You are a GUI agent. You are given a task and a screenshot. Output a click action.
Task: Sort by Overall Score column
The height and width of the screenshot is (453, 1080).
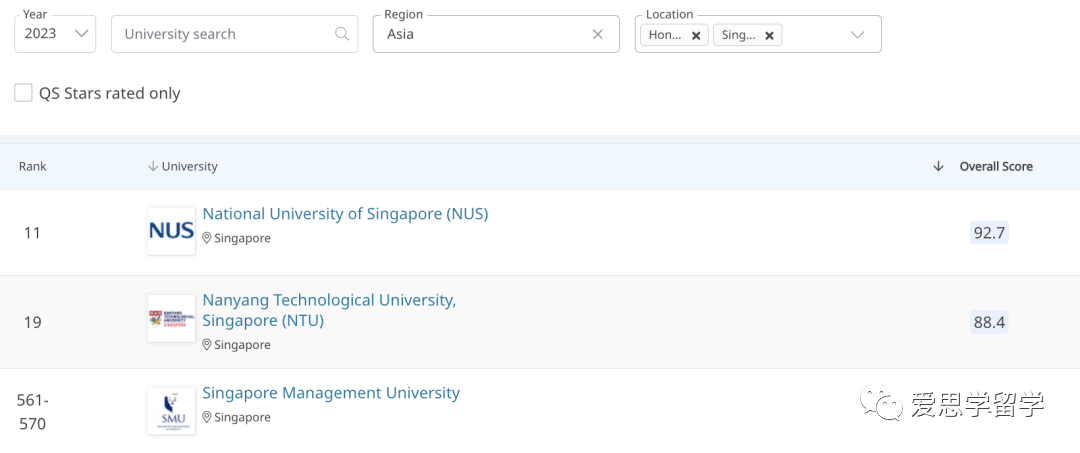tap(996, 167)
